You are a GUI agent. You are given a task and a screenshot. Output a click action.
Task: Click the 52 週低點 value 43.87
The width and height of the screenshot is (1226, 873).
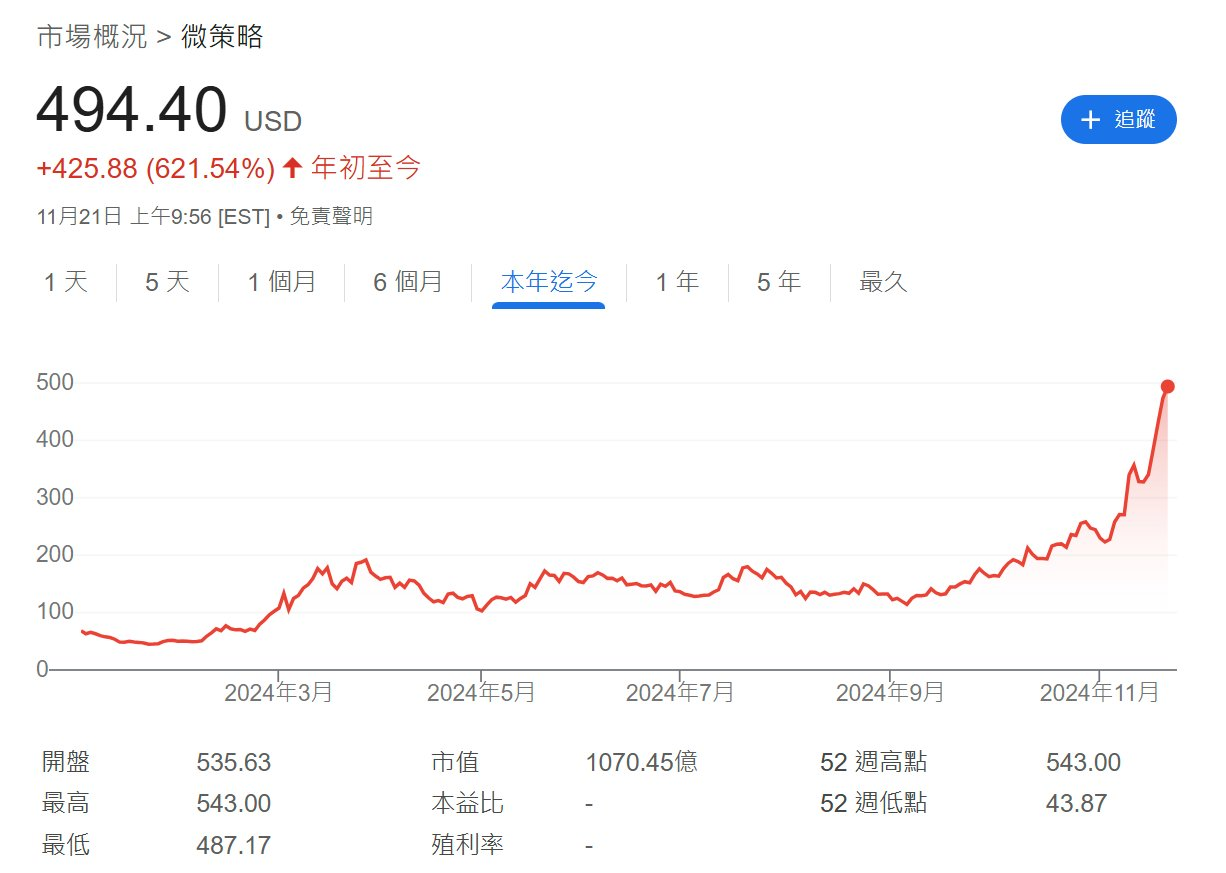click(x=1076, y=803)
